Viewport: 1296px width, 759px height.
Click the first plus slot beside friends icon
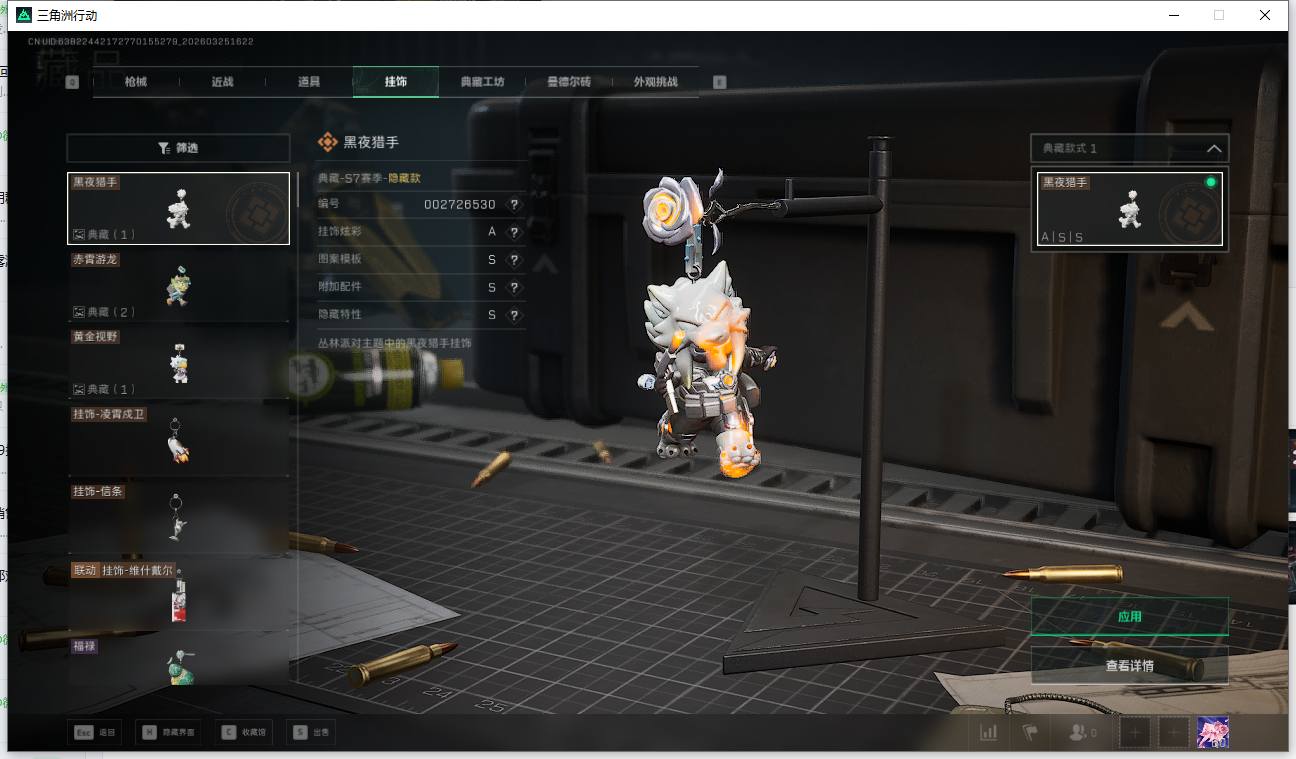pyautogui.click(x=1134, y=733)
